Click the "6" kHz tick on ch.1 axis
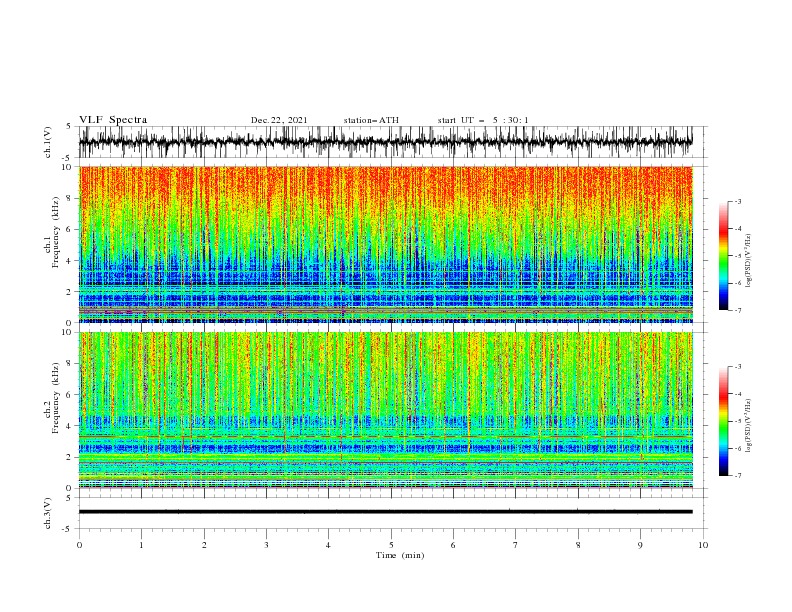This screenshot has height=612, width=792. click(x=70, y=229)
